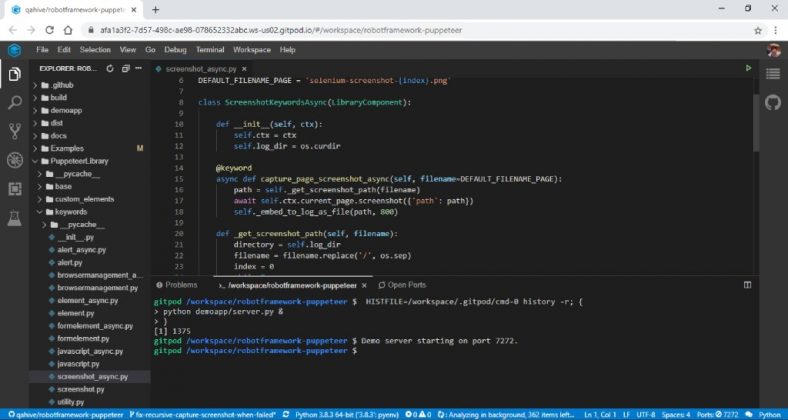Screen dimensions: 788x420
Task: Open Explorer more actions ellipsis
Action: 139,69
